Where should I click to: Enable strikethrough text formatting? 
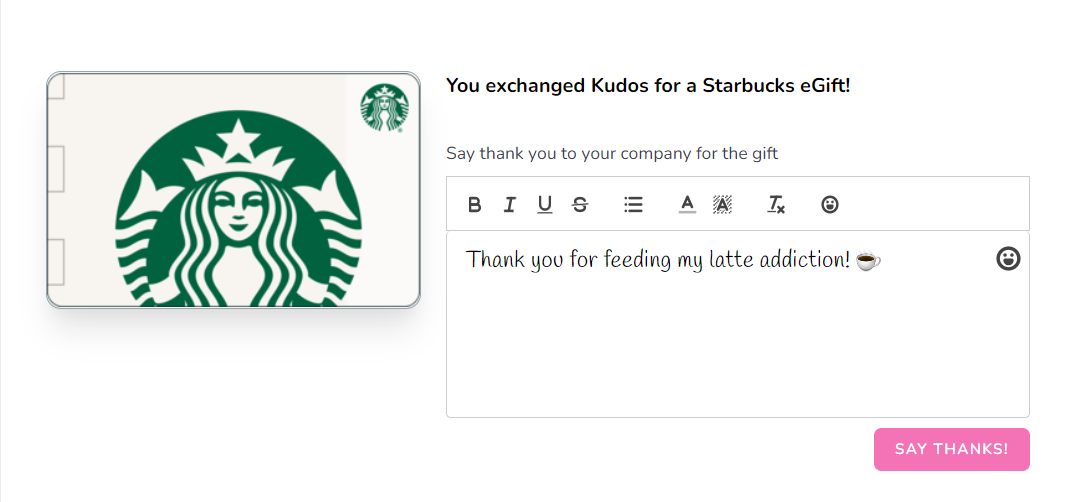point(580,205)
